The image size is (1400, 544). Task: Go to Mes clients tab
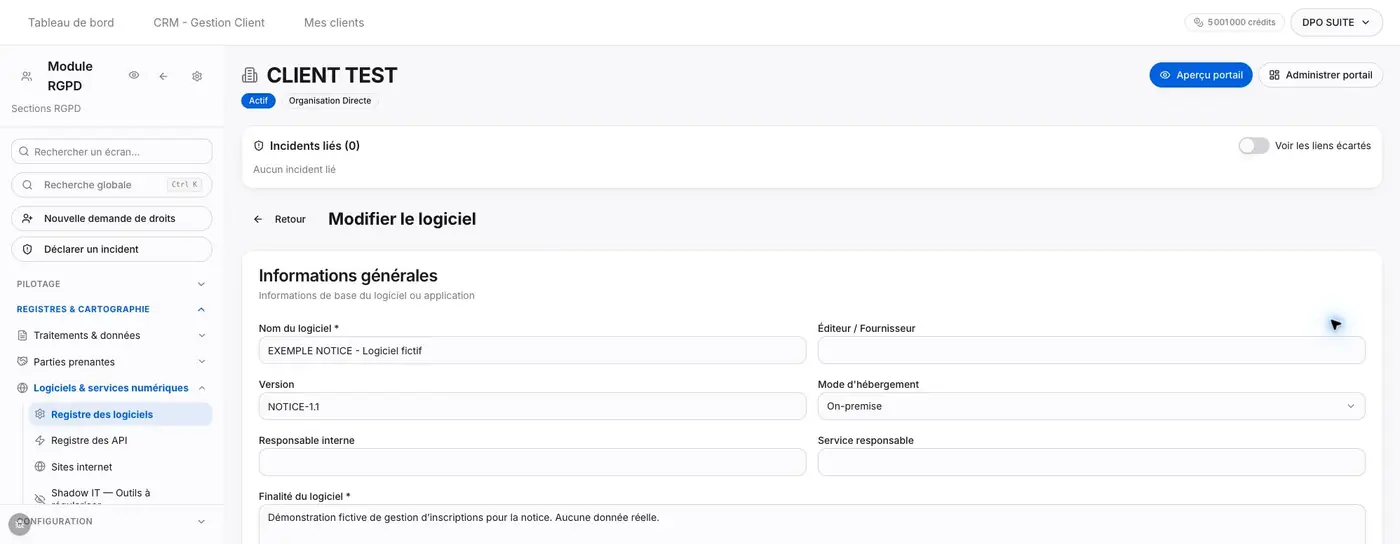tap(334, 22)
